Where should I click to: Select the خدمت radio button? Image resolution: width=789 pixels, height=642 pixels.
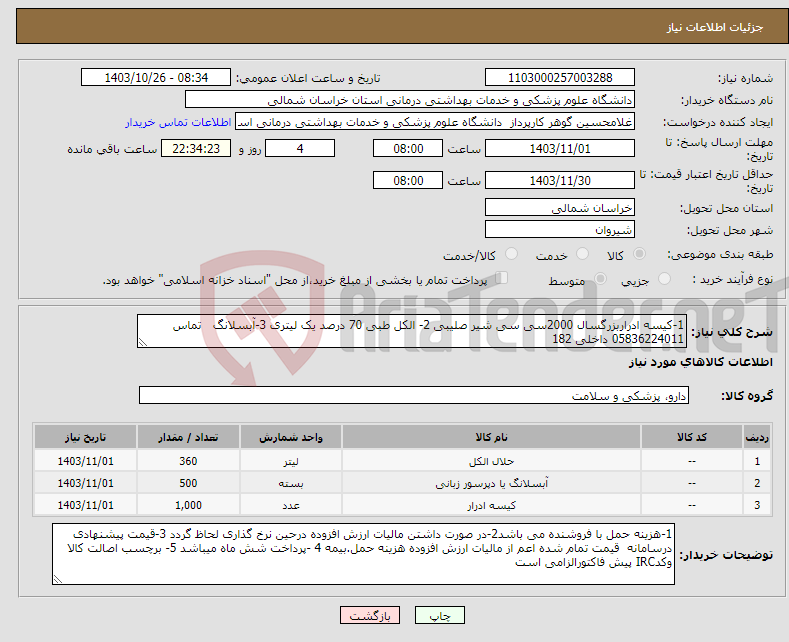click(x=582, y=254)
